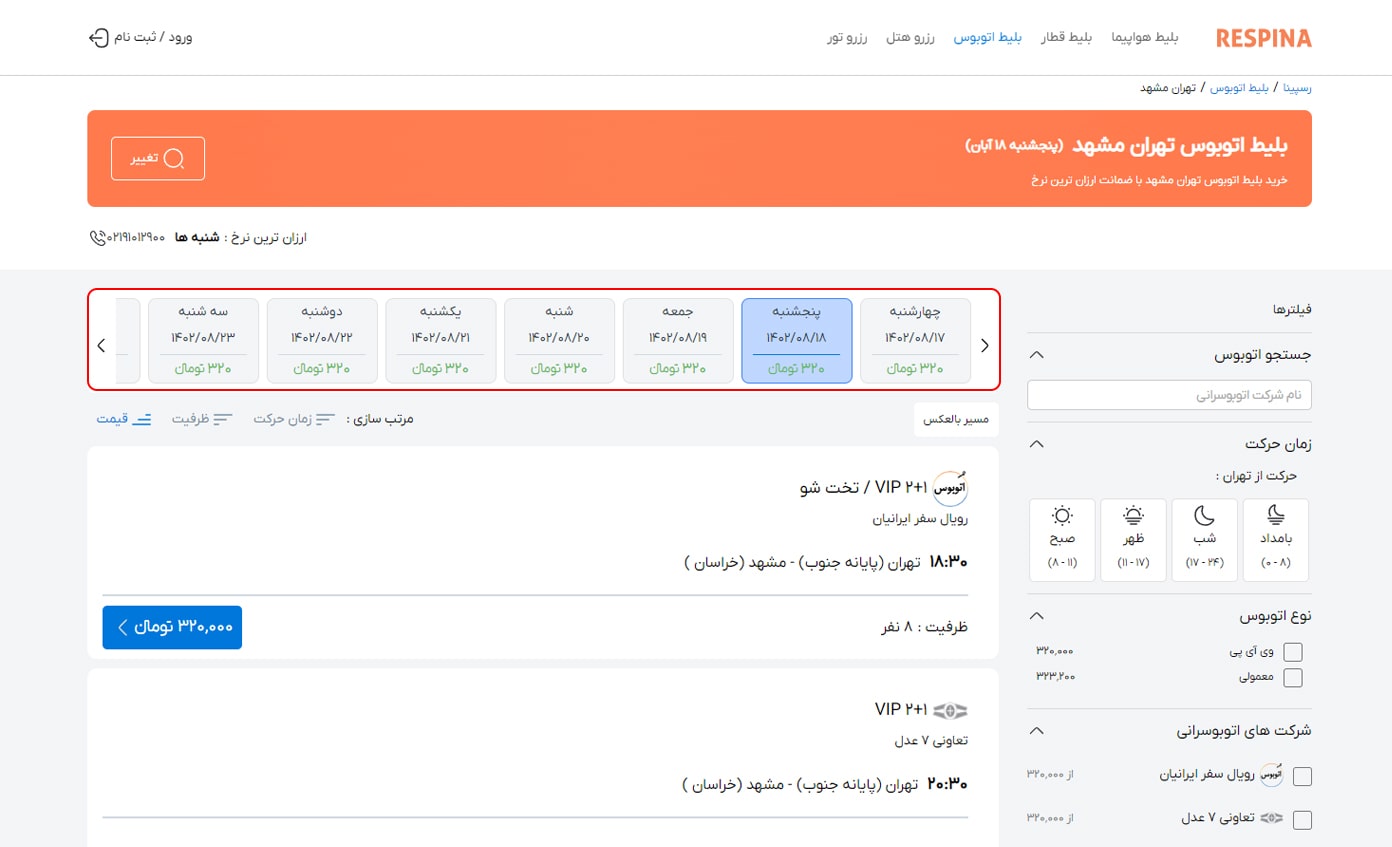Click the RESPINA logo
Viewport: 1392px width, 847px height.
tap(1262, 37)
